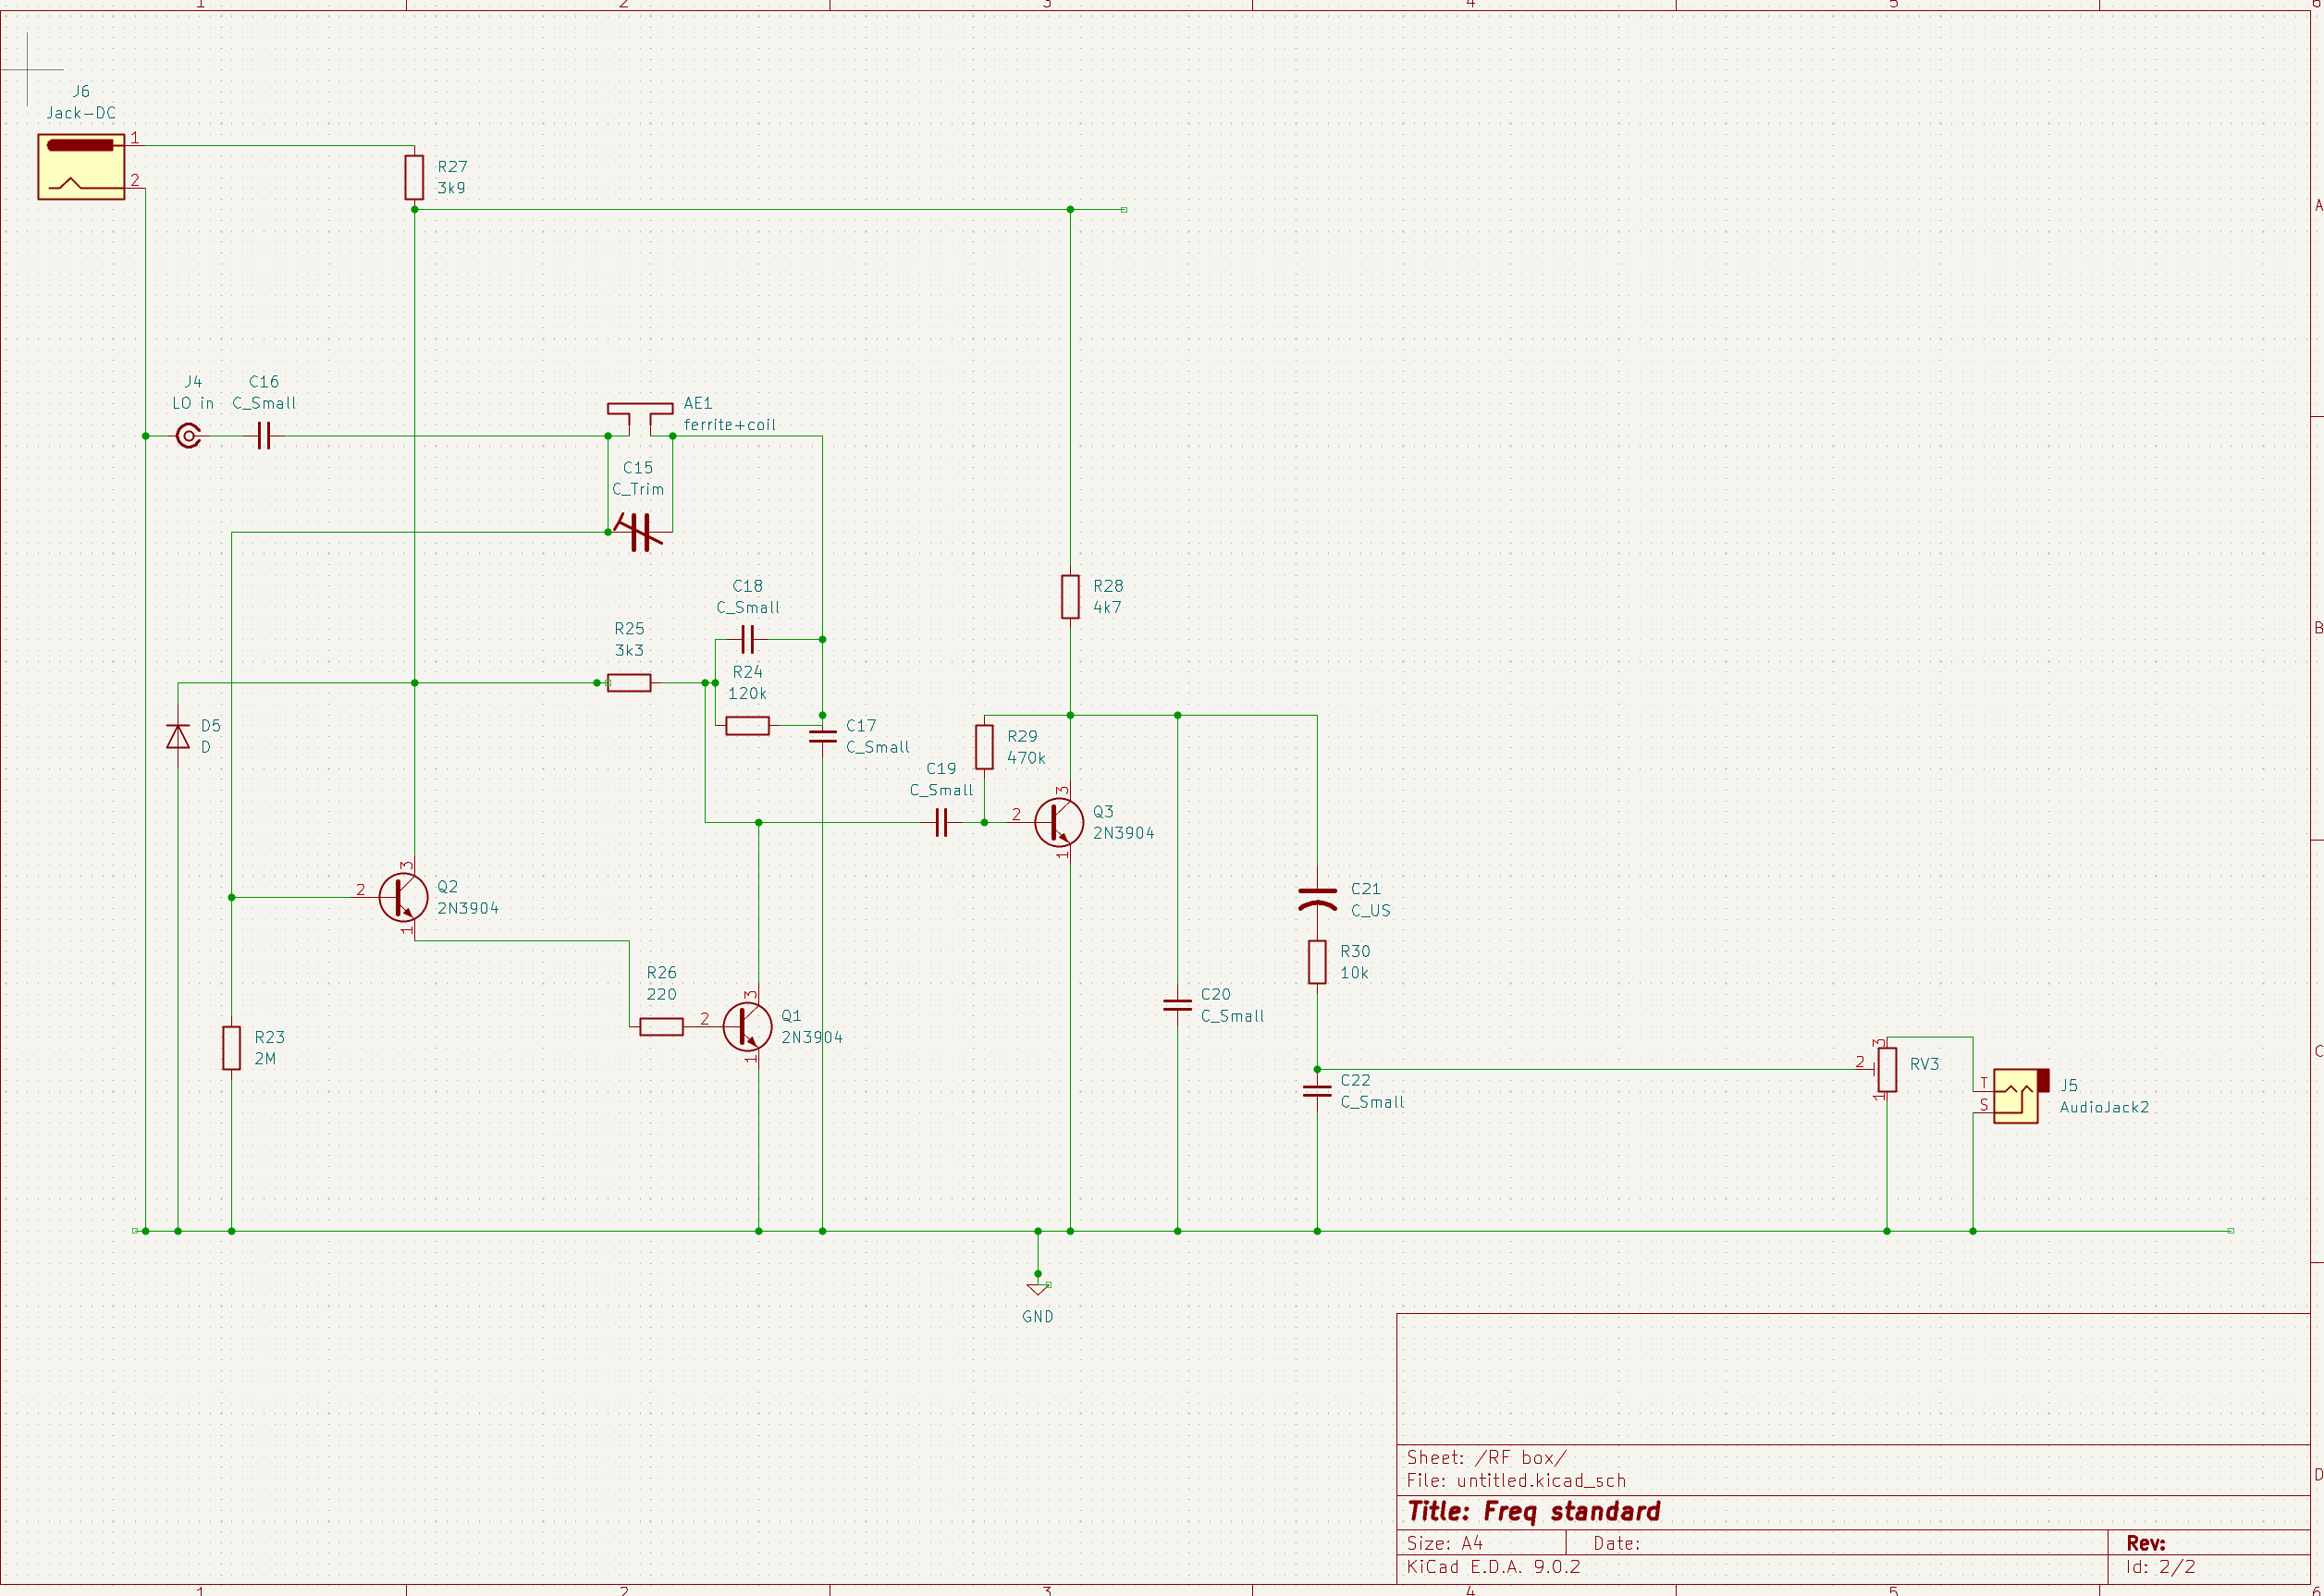Click resistor R23 2M symbol
This screenshot has height=1596, width=2324.
click(231, 1048)
